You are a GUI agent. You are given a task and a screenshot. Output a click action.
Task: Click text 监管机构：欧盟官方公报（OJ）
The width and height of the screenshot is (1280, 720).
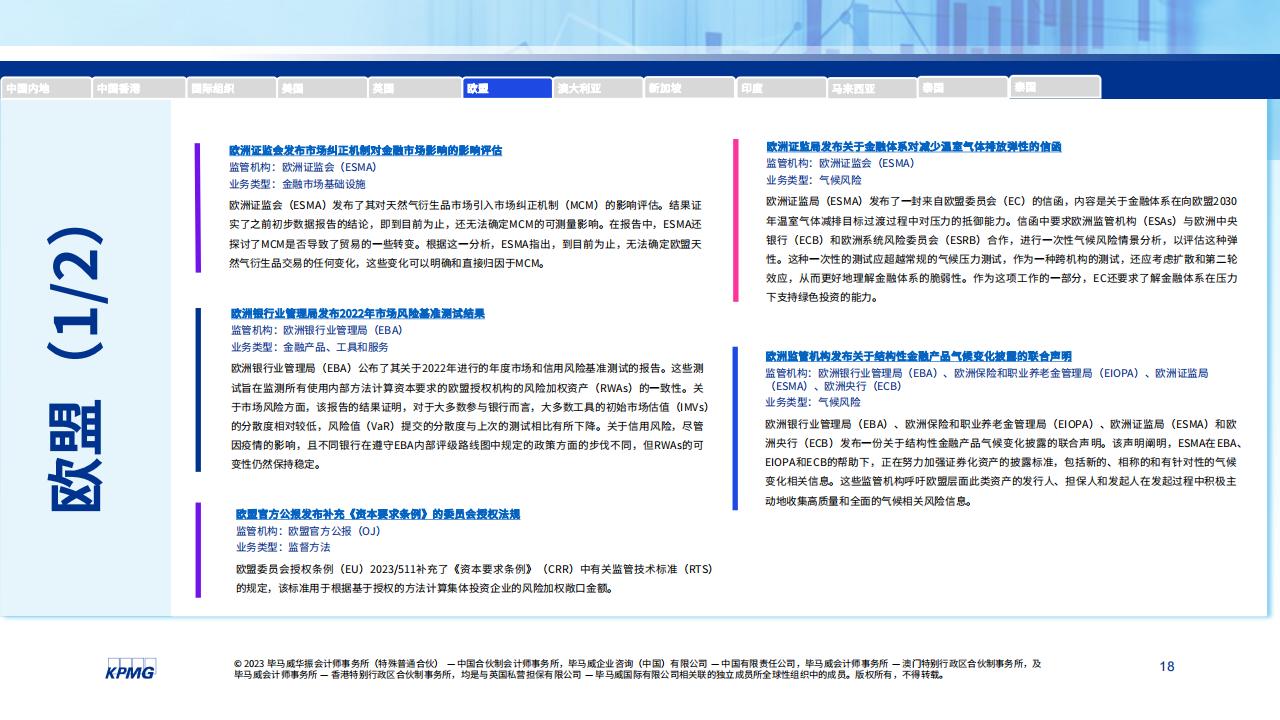[x=308, y=531]
